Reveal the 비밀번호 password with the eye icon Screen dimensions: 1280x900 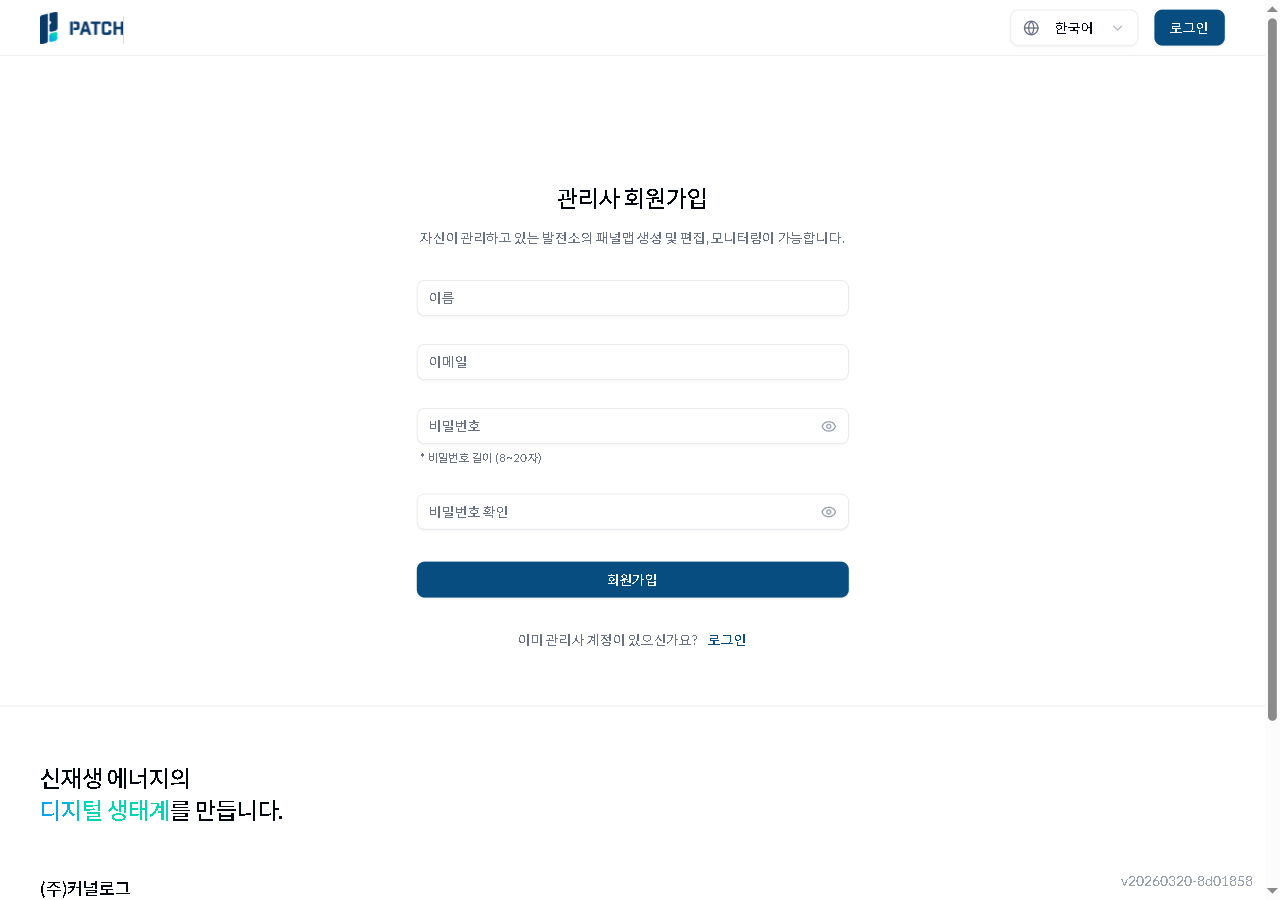(828, 426)
